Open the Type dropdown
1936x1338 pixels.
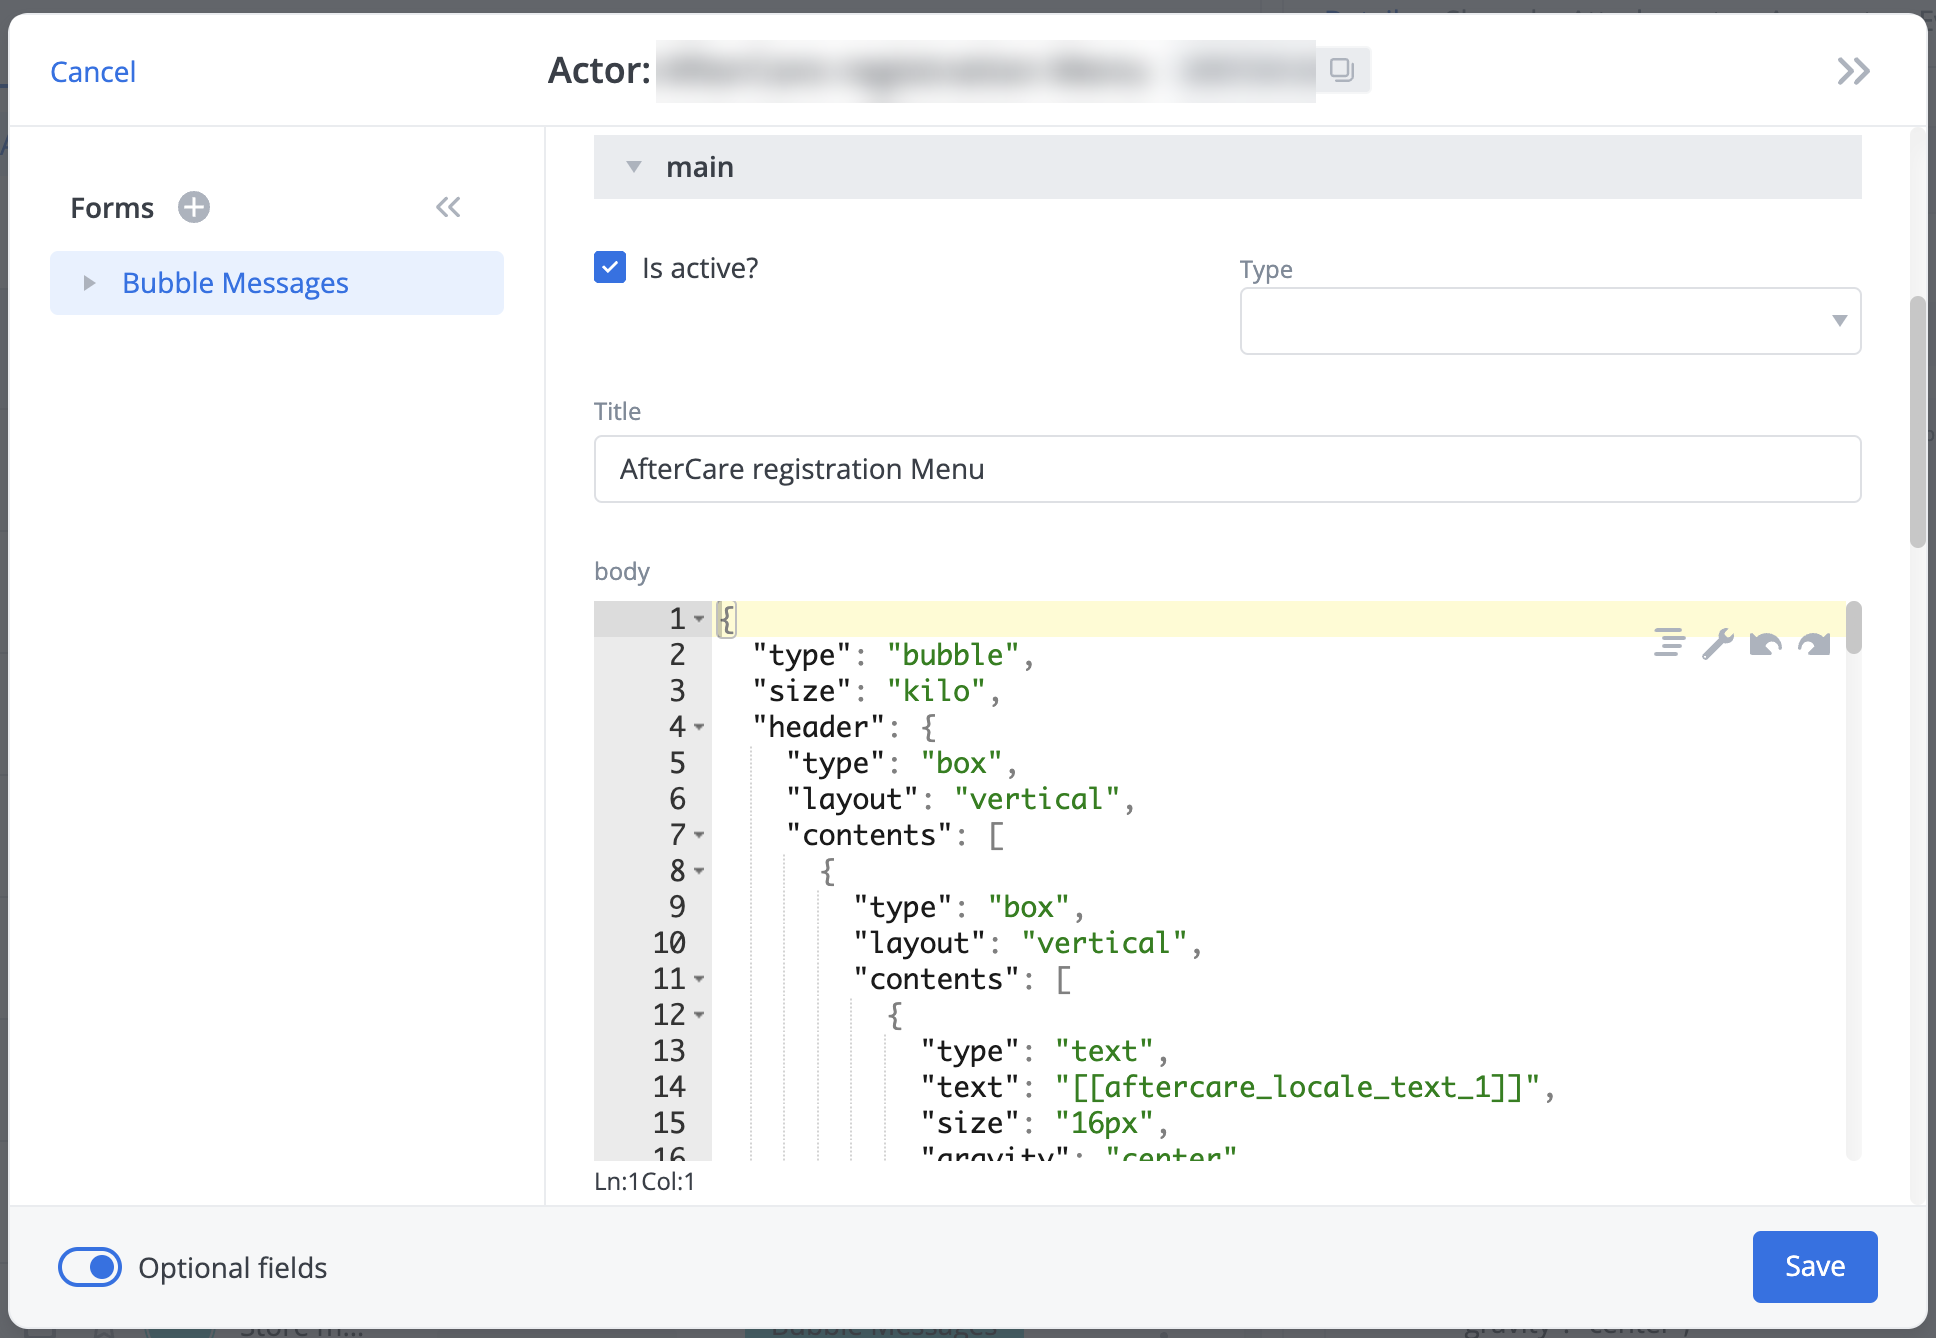(1550, 321)
